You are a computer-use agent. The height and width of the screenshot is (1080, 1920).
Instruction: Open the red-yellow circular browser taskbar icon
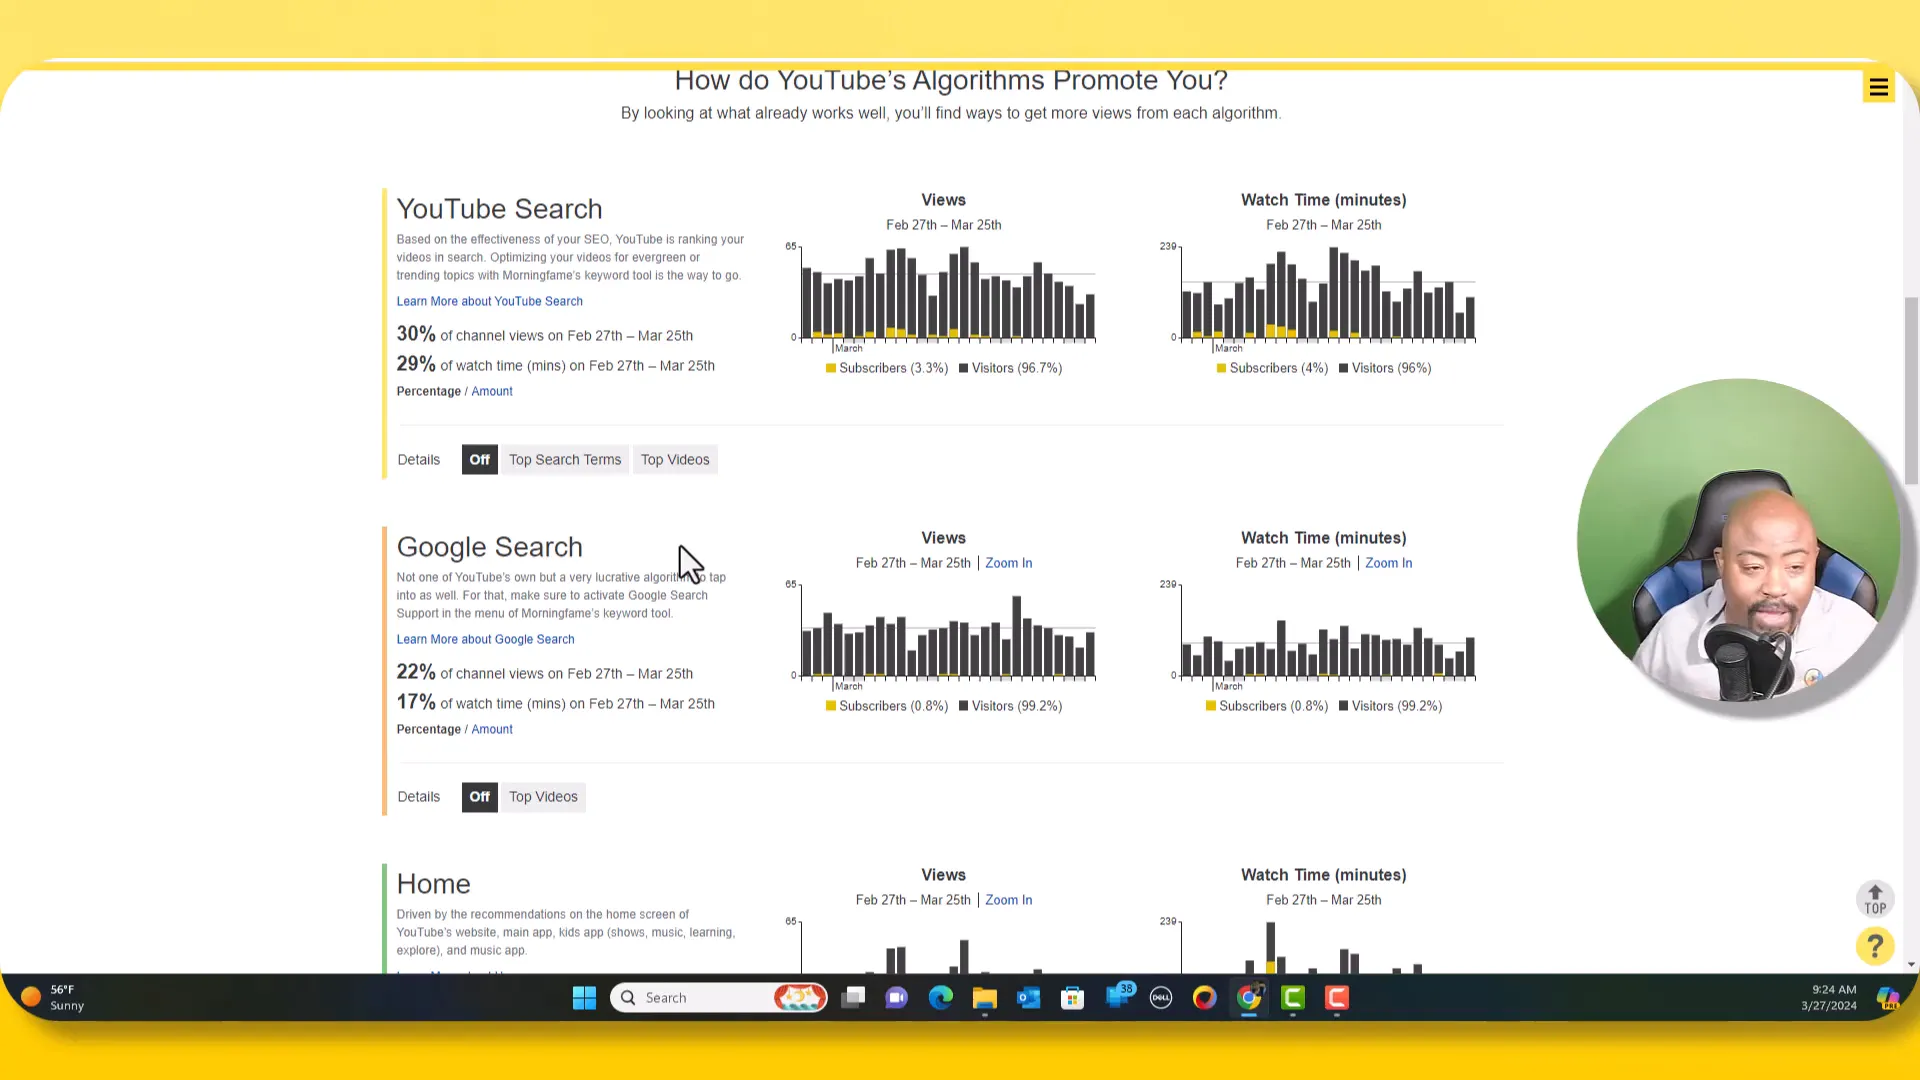click(1205, 998)
